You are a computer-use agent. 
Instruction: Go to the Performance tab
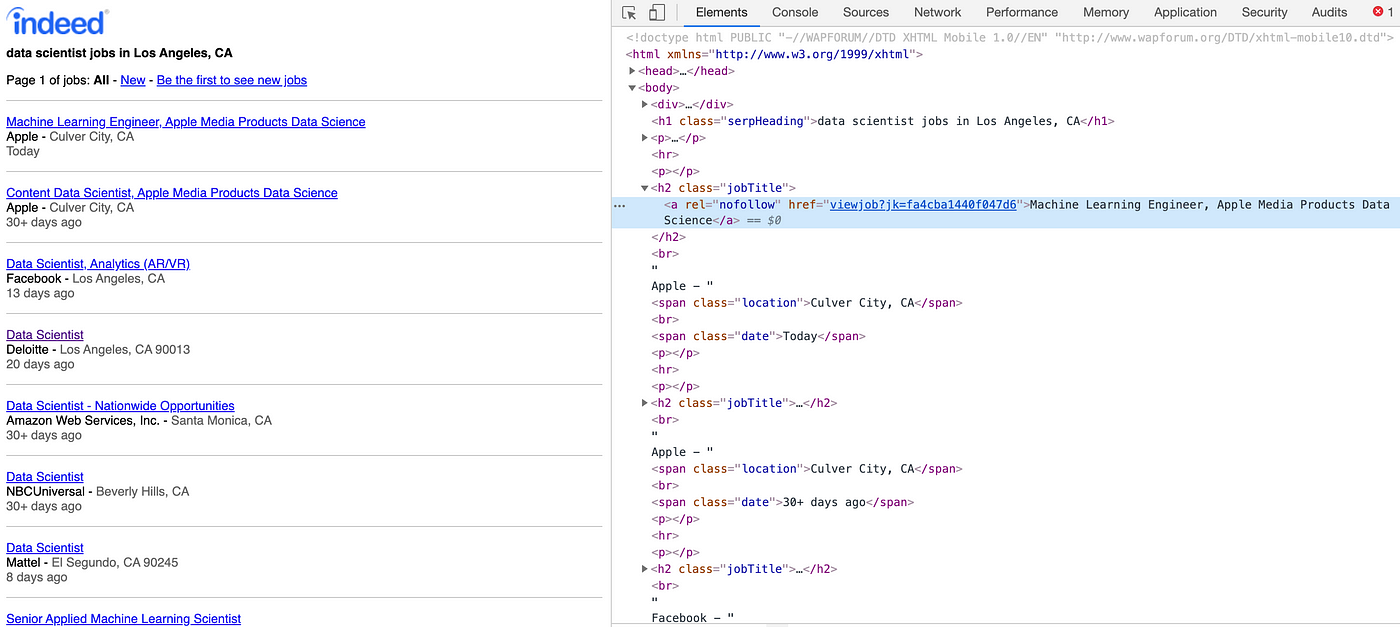point(1021,13)
